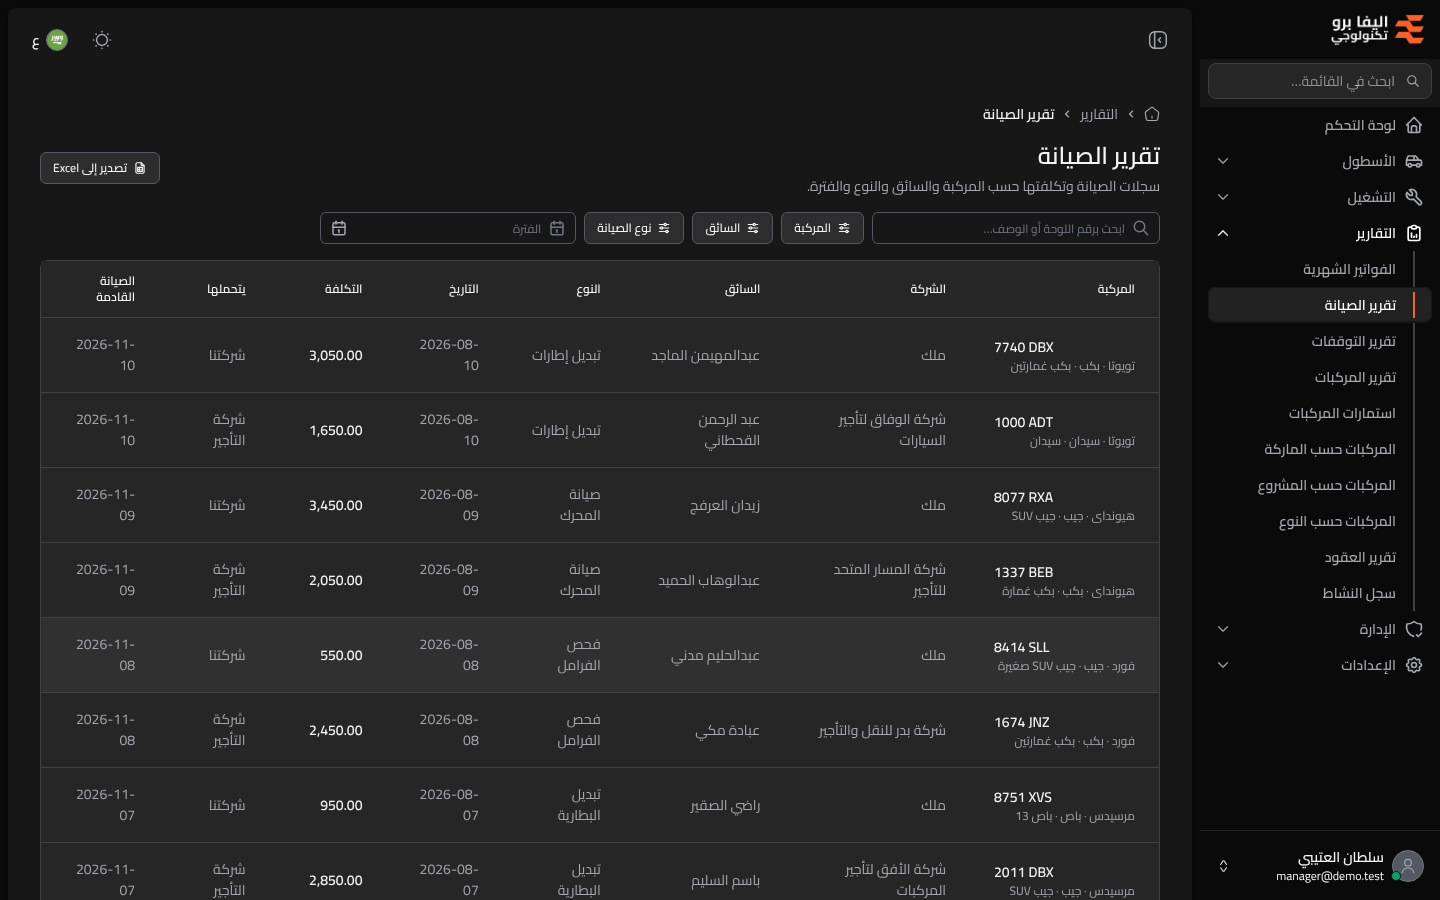1440x900 pixels.
Task: Click the user avatar icon
Action: pos(1408,866)
